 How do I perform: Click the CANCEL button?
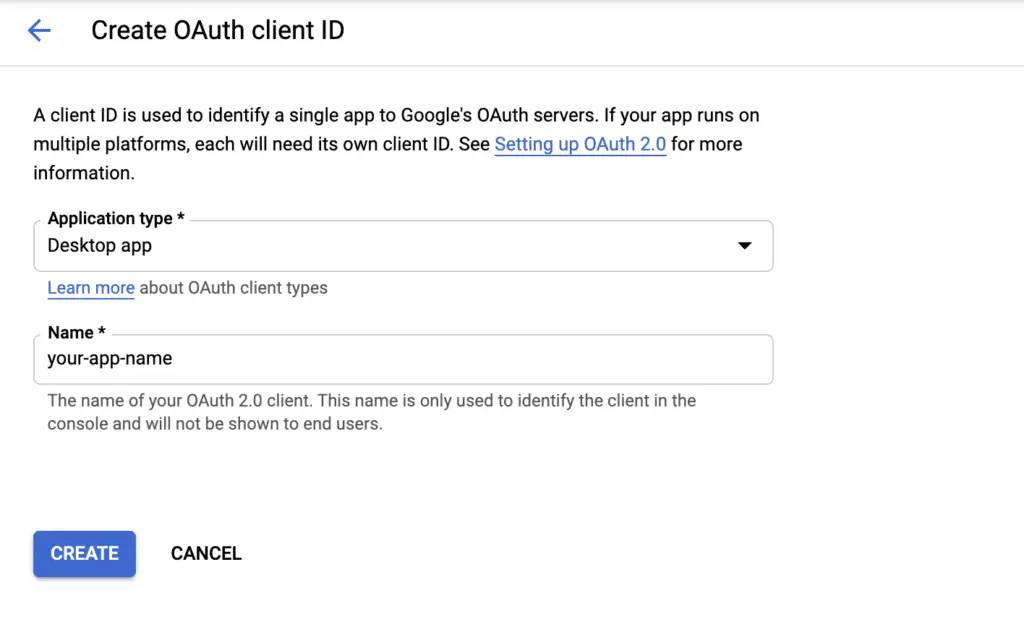206,553
